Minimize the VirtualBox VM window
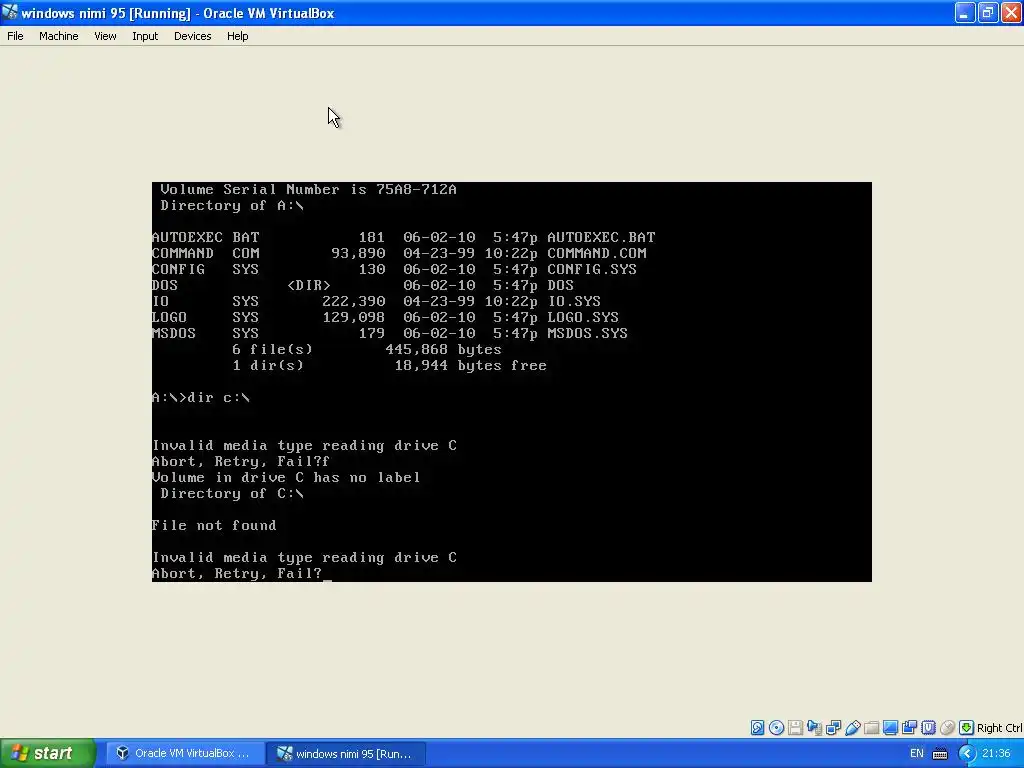The image size is (1024, 768). (965, 12)
